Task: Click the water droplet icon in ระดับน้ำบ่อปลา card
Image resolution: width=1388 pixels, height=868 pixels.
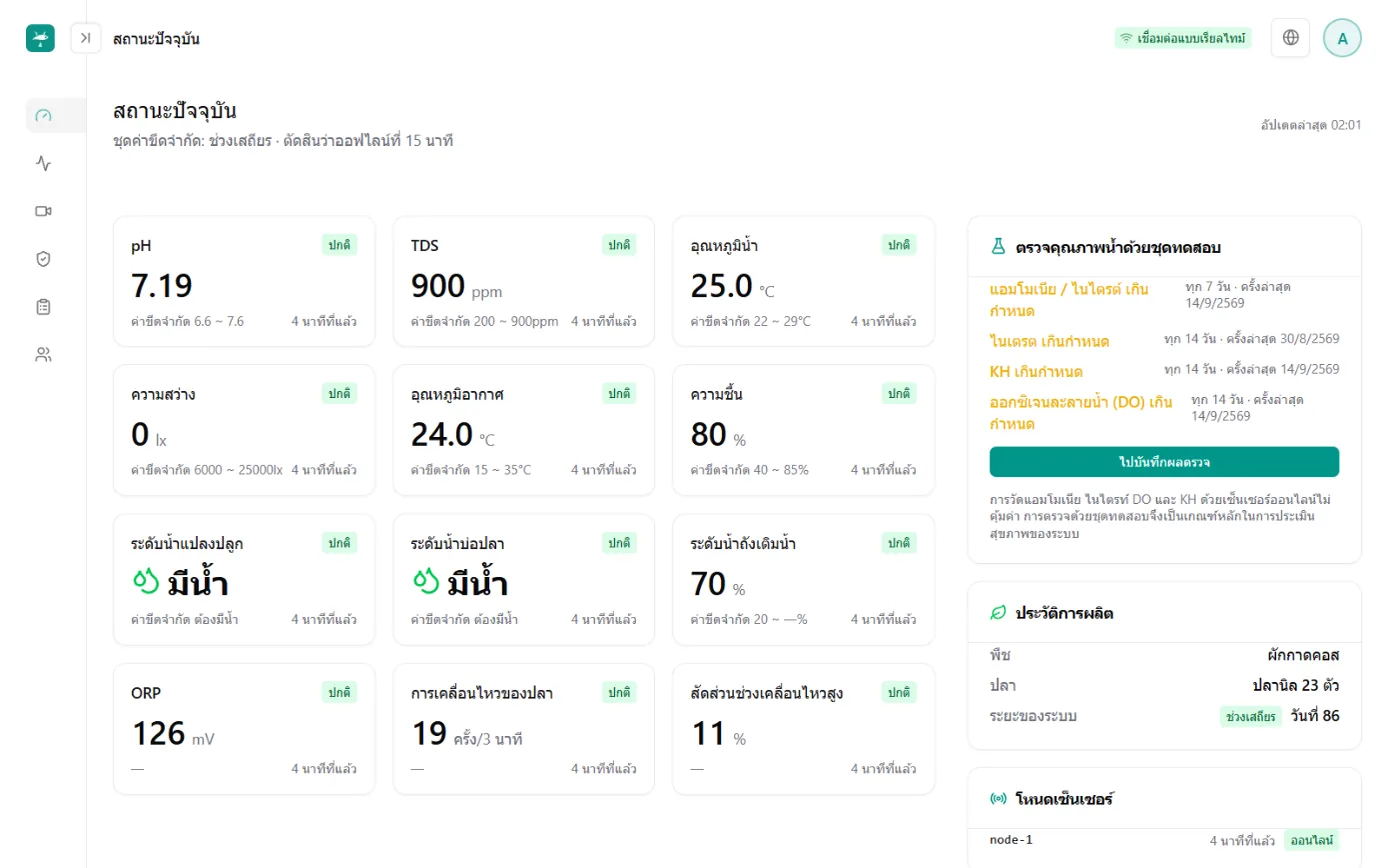Action: [426, 581]
